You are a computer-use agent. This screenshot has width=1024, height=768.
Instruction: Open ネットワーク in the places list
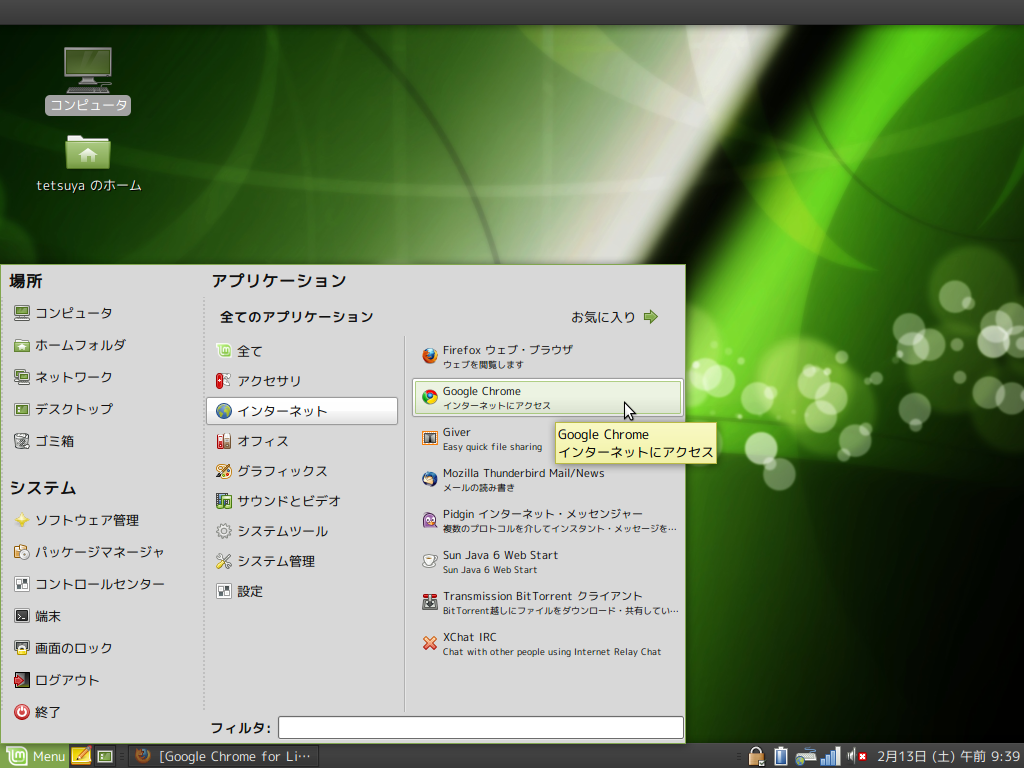click(64, 377)
